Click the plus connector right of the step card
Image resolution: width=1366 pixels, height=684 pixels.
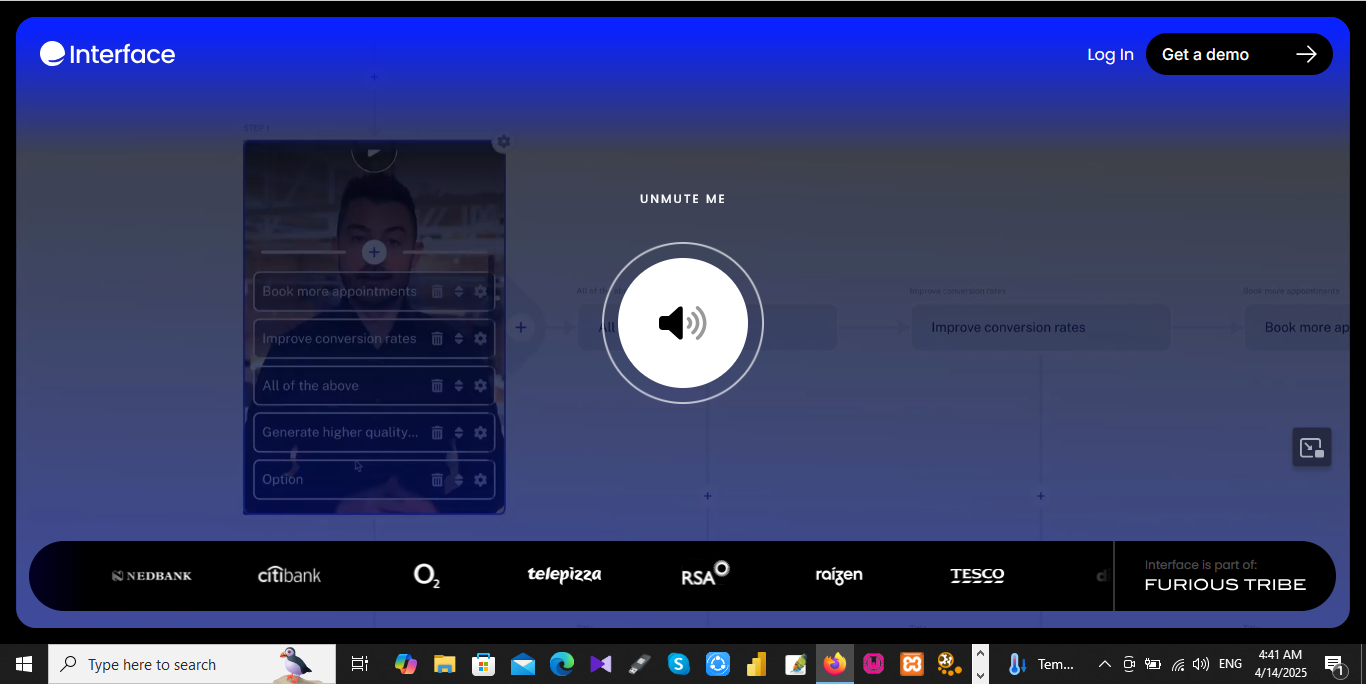pos(521,327)
